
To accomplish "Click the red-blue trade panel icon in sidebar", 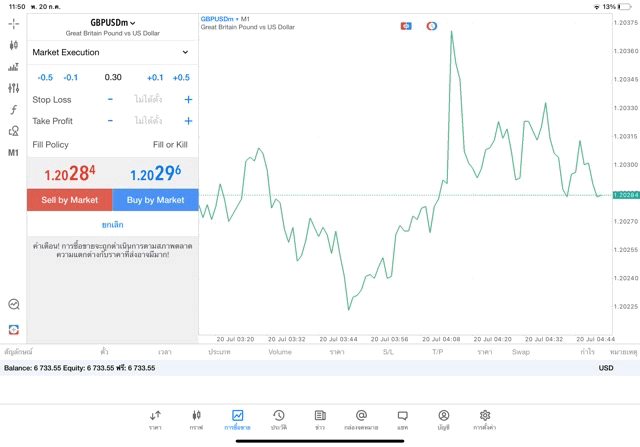I will coord(13,329).
